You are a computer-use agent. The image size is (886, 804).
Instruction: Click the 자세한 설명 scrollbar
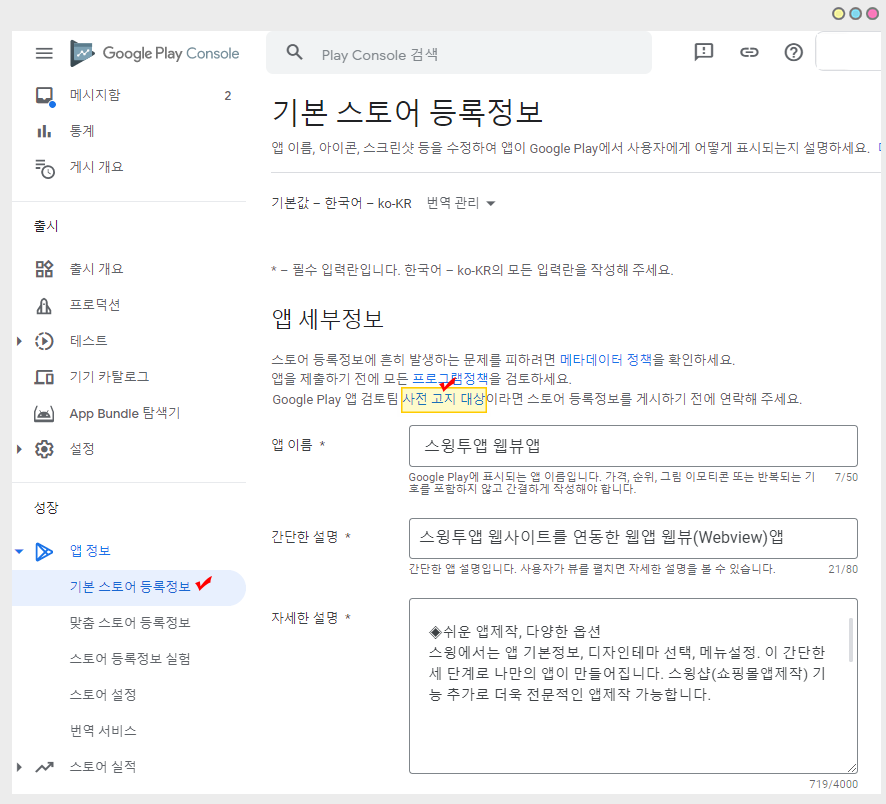pos(851,640)
